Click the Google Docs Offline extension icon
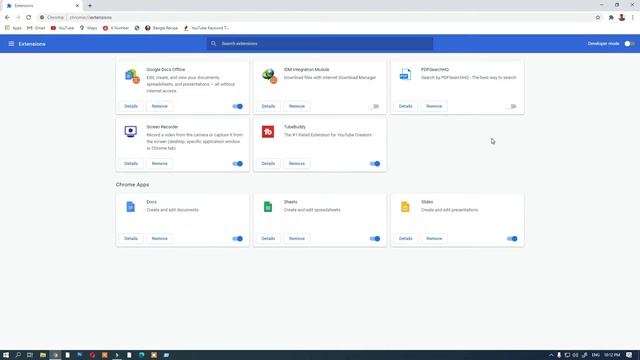Screen dimensions: 640x360 [x=132, y=76]
